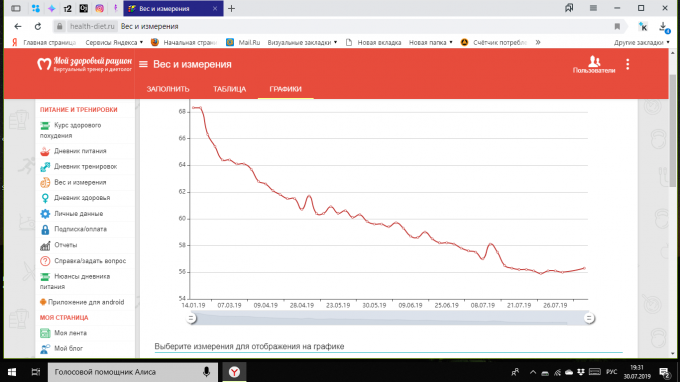Screen dimensions: 680x382
Task: Open the health diary icon
Action: (45, 198)
